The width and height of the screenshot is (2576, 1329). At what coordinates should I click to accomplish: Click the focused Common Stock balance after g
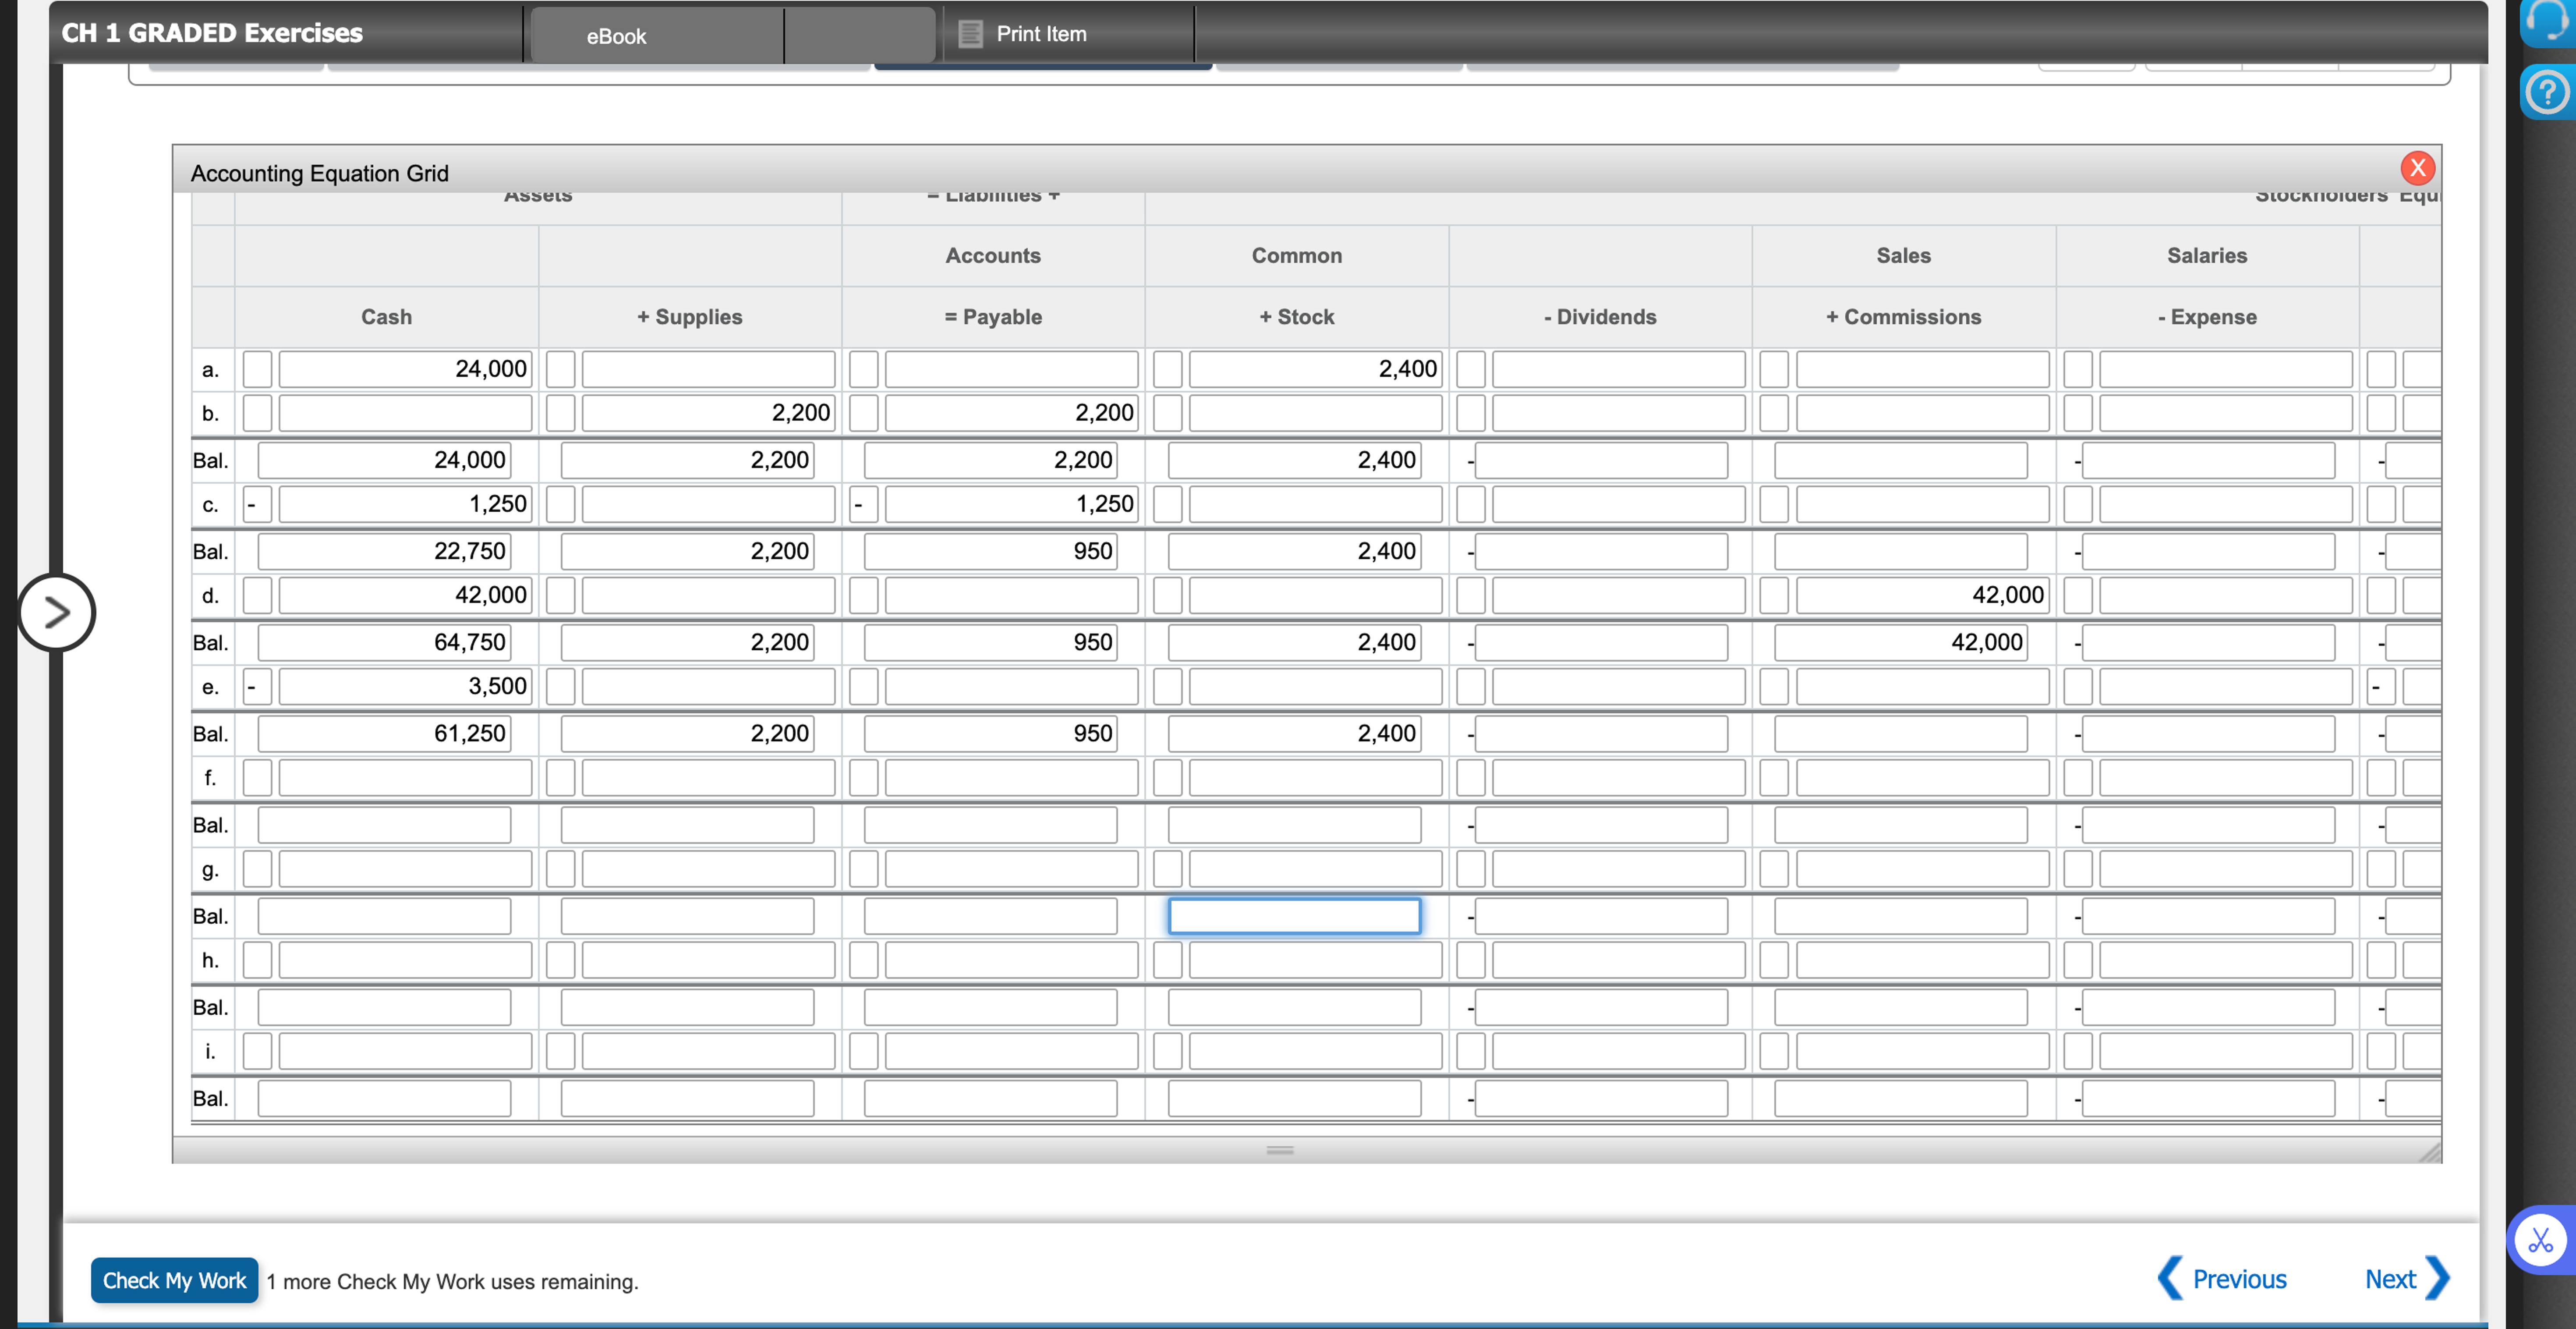pyautogui.click(x=1294, y=916)
